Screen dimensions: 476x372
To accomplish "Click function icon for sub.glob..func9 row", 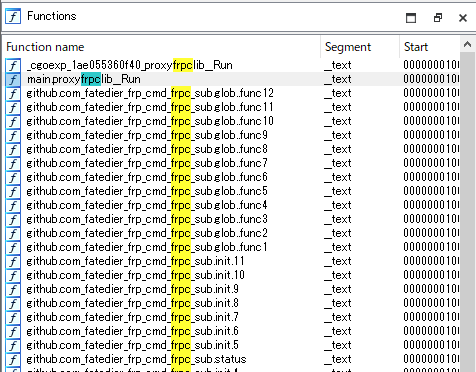I will pos(13,135).
